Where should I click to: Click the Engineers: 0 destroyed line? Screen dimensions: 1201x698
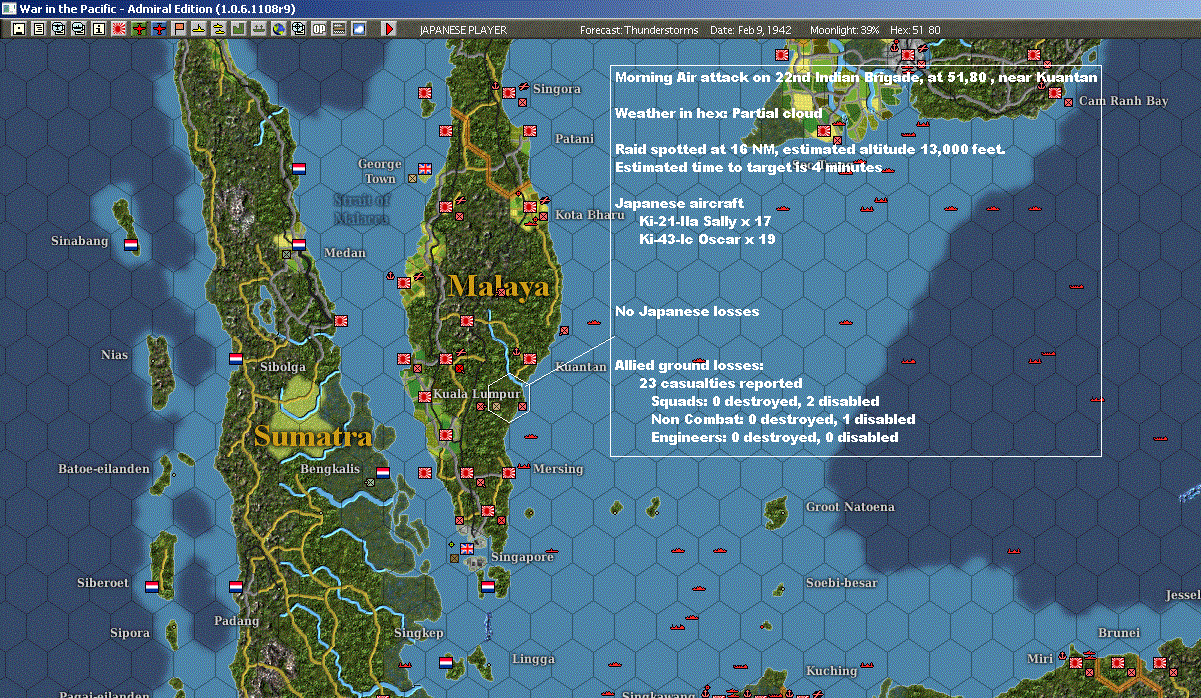click(x=774, y=437)
